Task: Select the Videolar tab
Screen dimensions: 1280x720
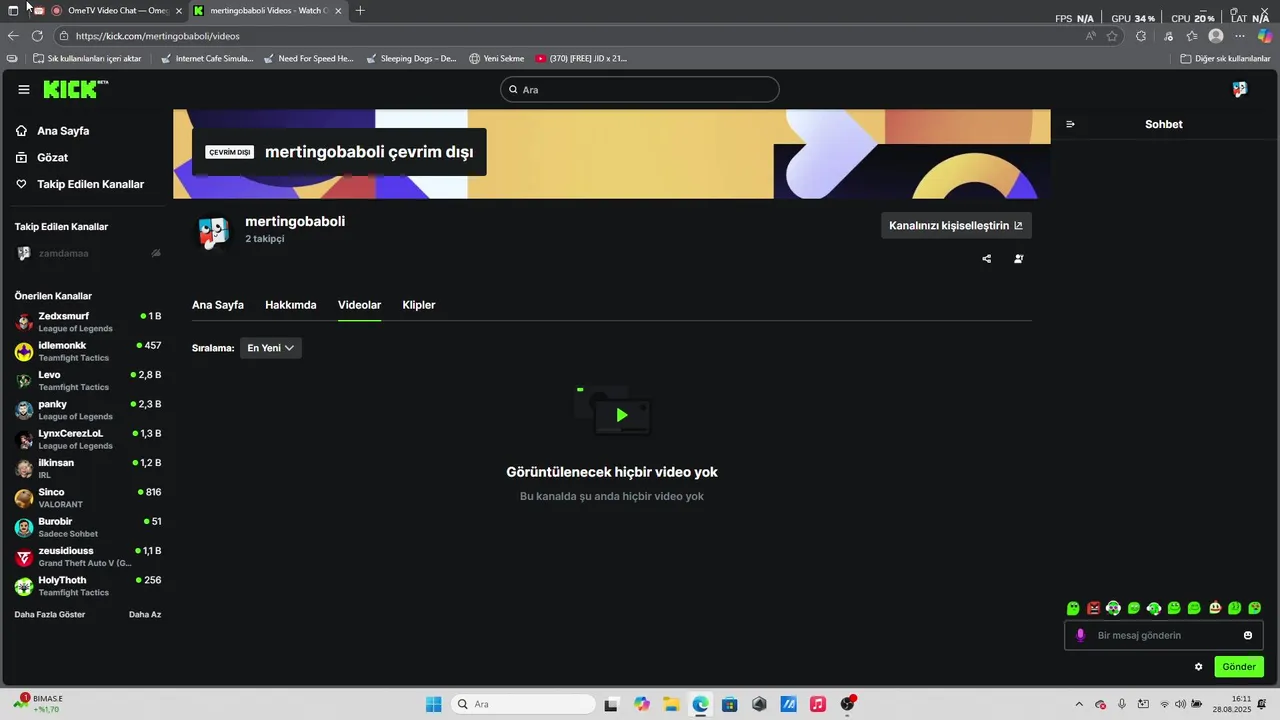Action: pos(360,305)
